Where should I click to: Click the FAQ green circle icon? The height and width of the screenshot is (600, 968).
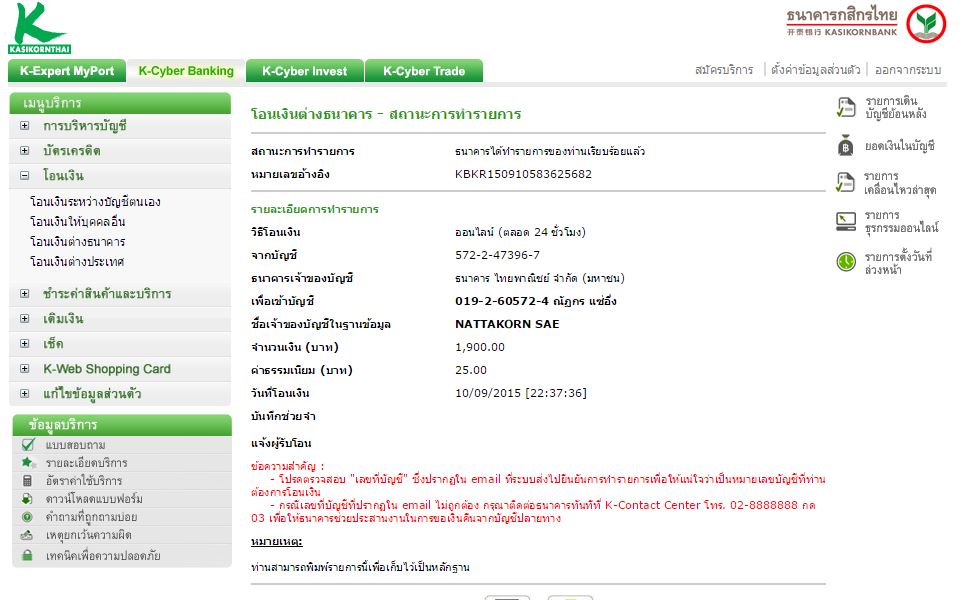pos(27,517)
